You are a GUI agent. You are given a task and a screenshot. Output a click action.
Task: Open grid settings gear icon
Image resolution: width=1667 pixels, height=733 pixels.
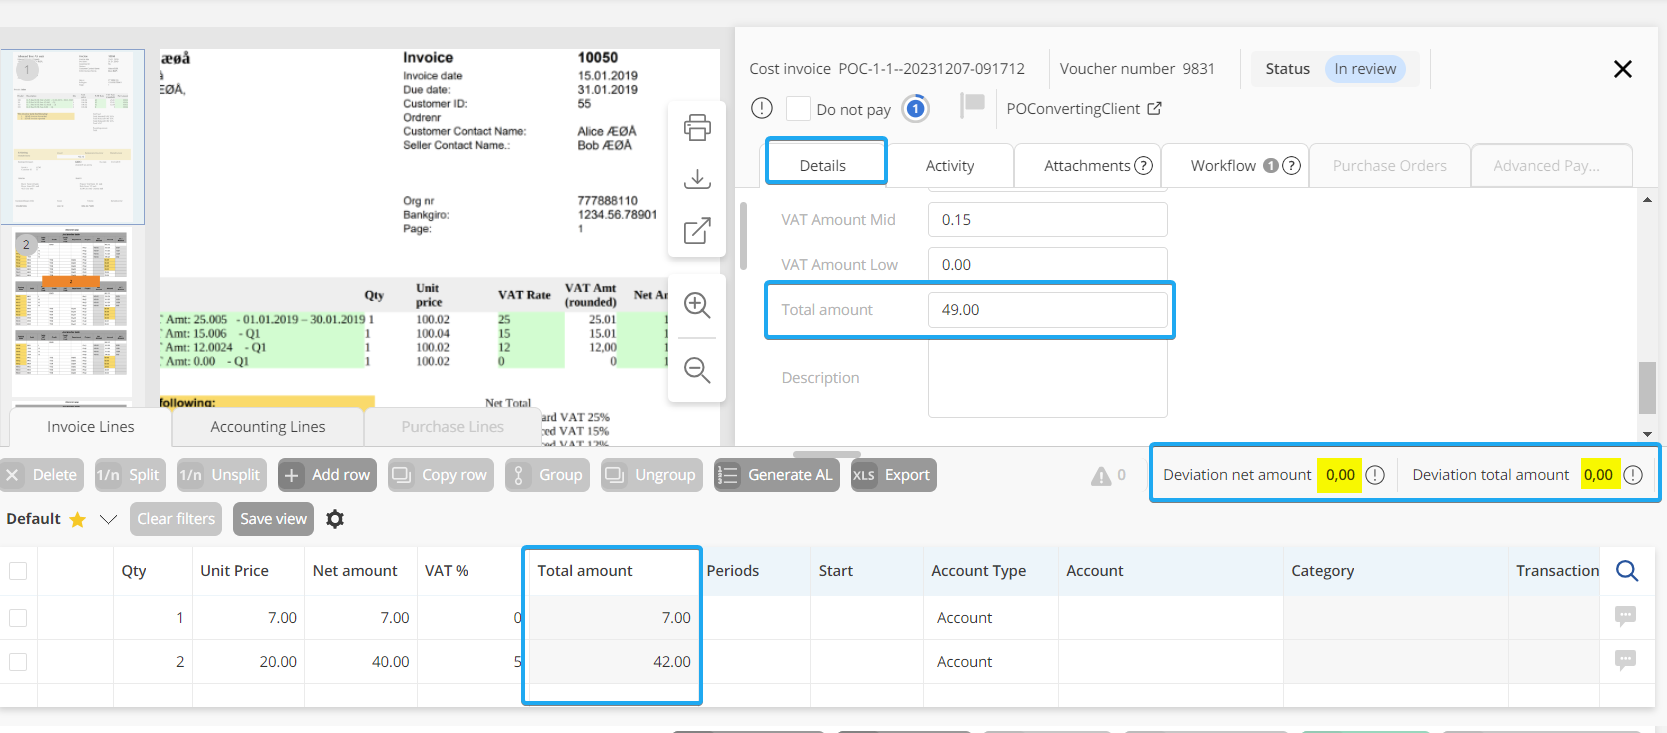pyautogui.click(x=335, y=519)
